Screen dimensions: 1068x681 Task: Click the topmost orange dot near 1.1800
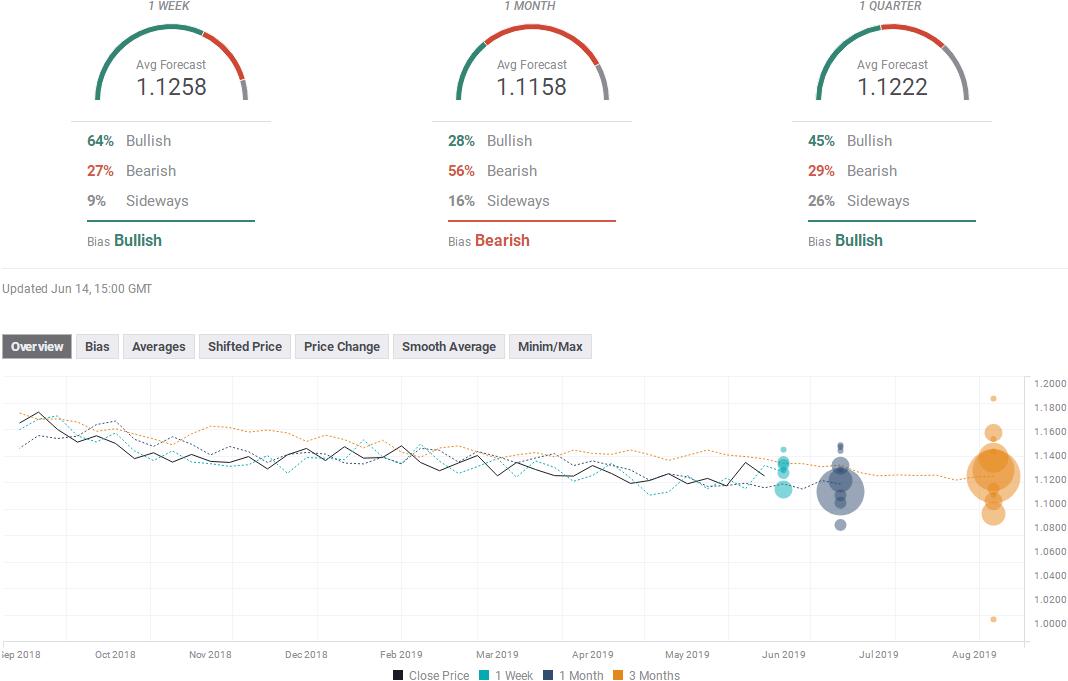tap(993, 398)
